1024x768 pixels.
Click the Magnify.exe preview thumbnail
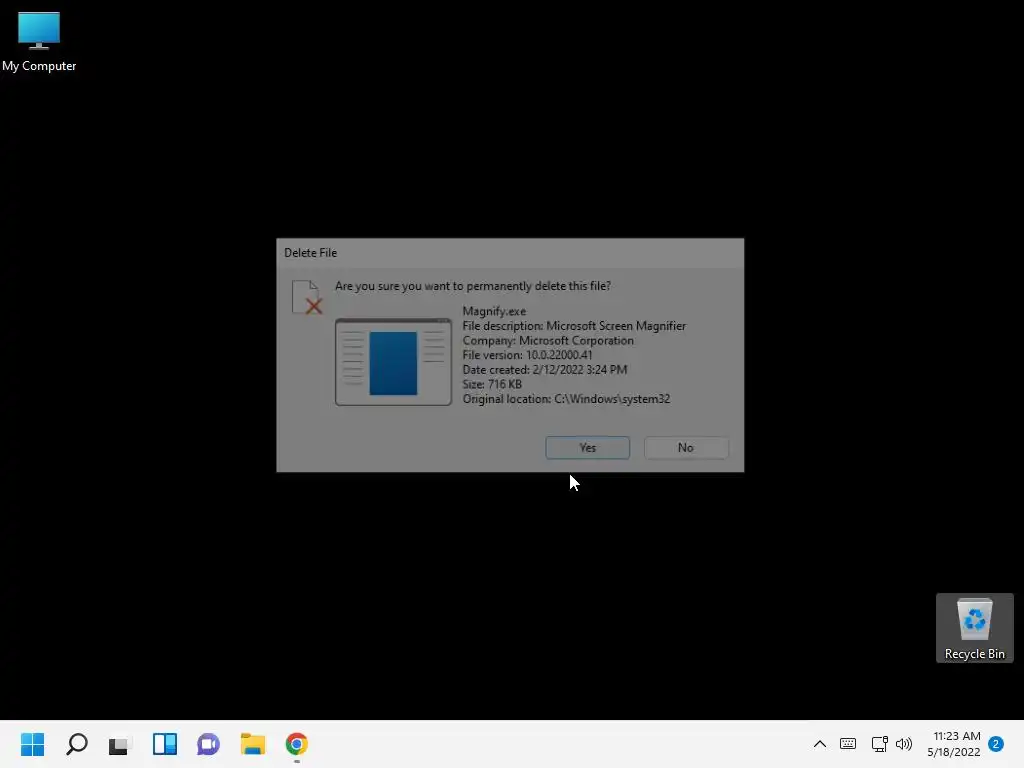click(393, 362)
